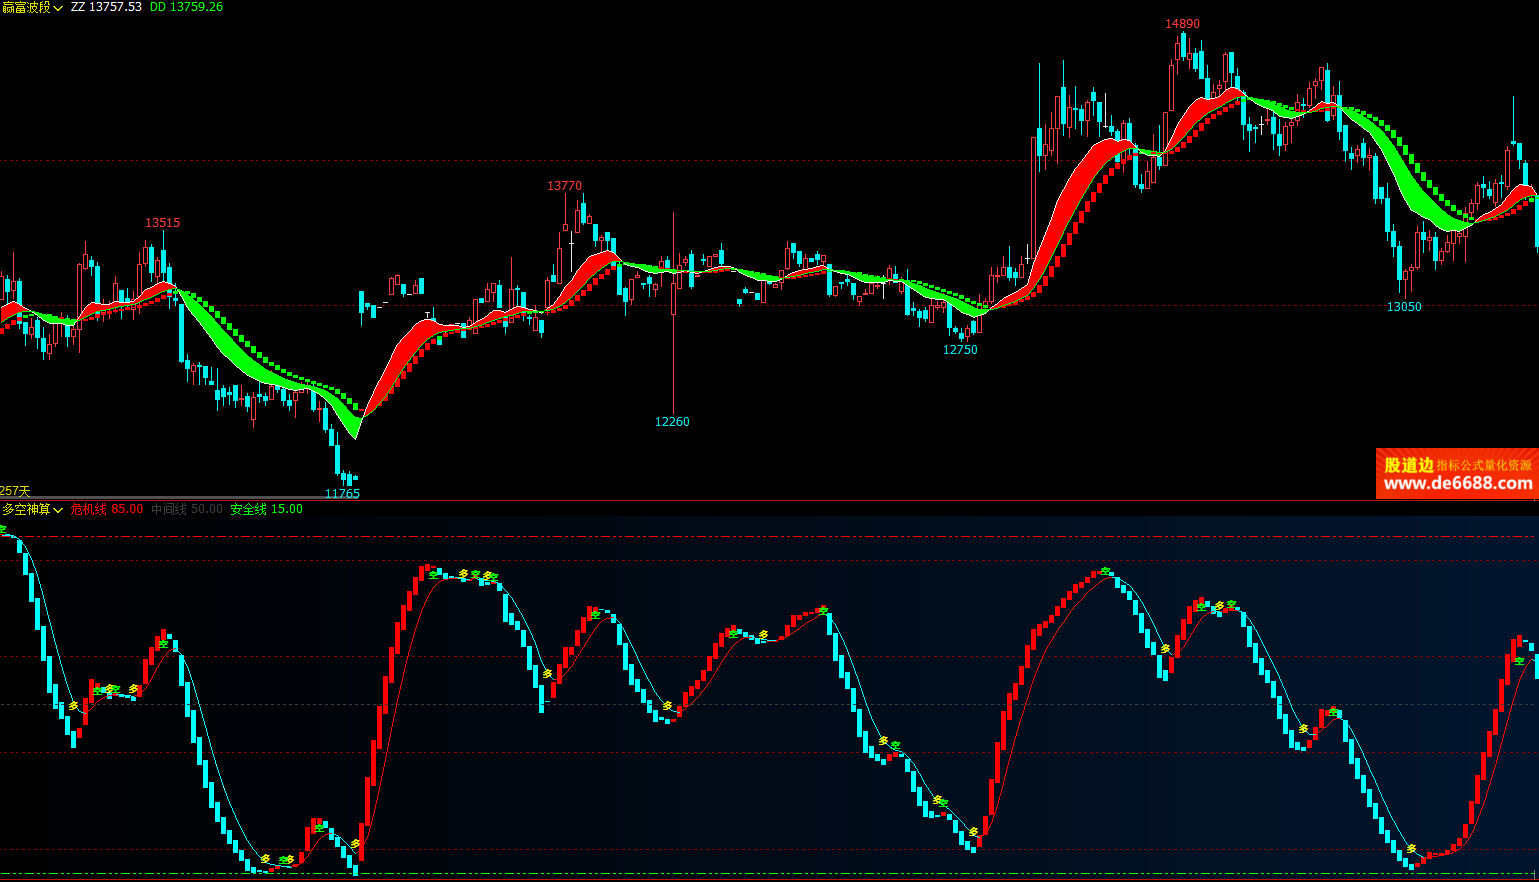1539x882 pixels.
Task: Click the 12260 low price marker
Action: coord(672,422)
